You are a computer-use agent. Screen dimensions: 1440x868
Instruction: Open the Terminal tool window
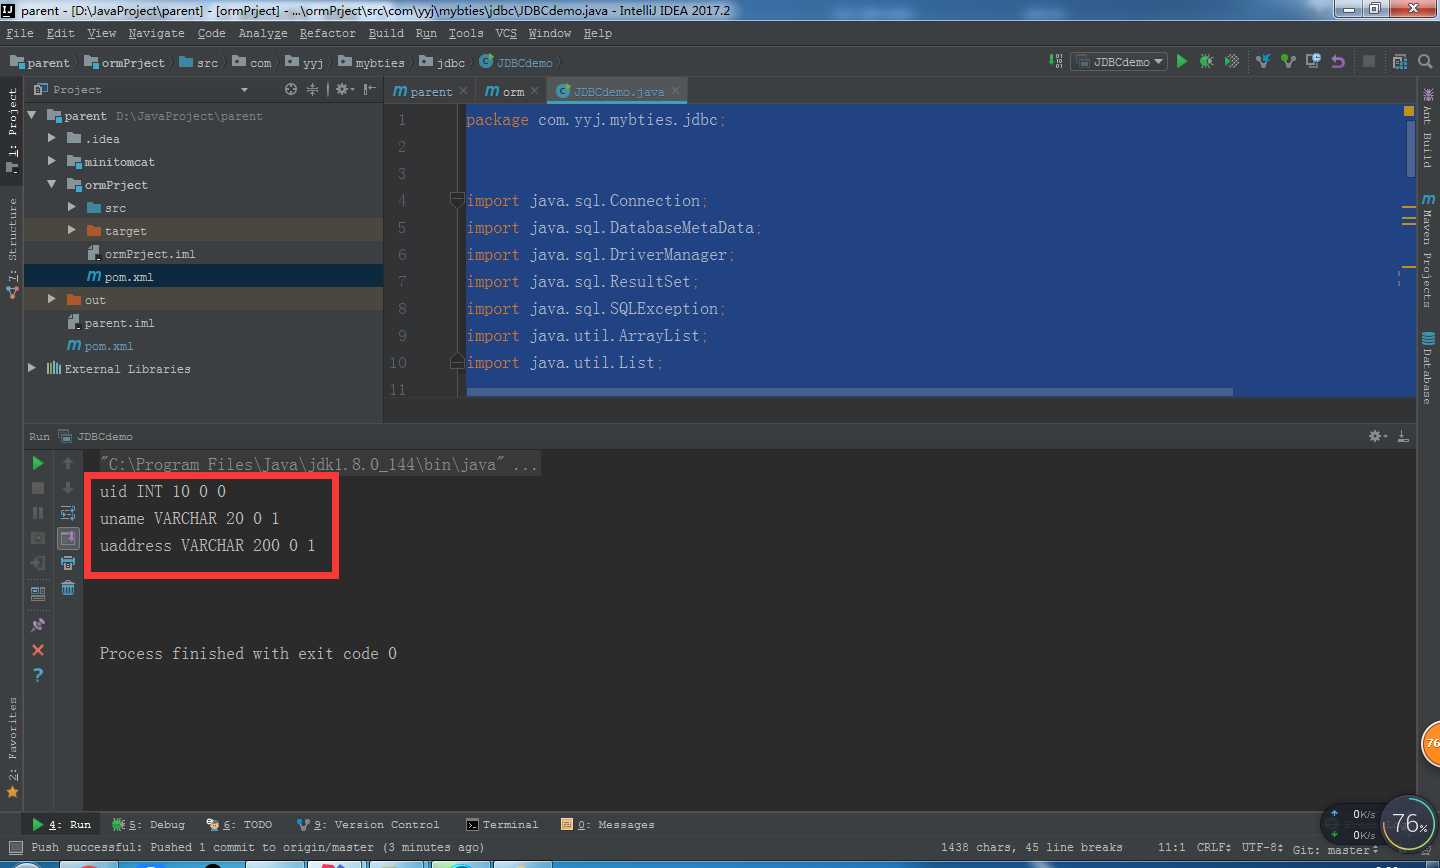502,825
